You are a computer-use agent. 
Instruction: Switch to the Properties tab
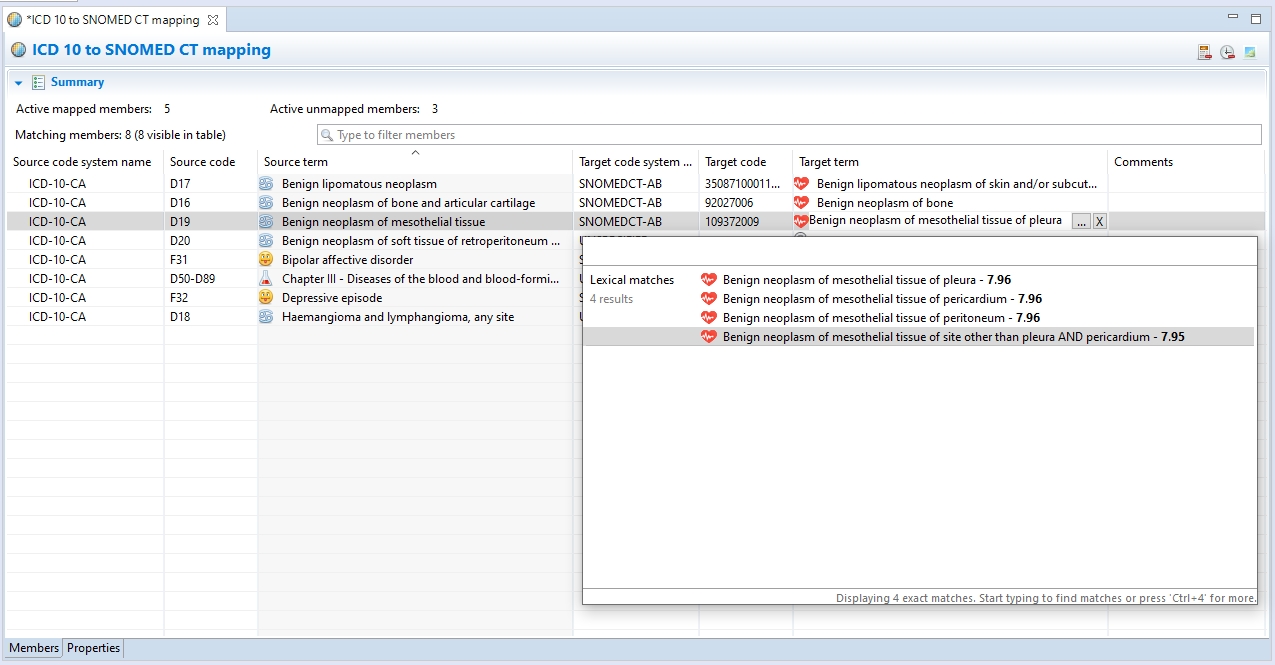coord(94,648)
